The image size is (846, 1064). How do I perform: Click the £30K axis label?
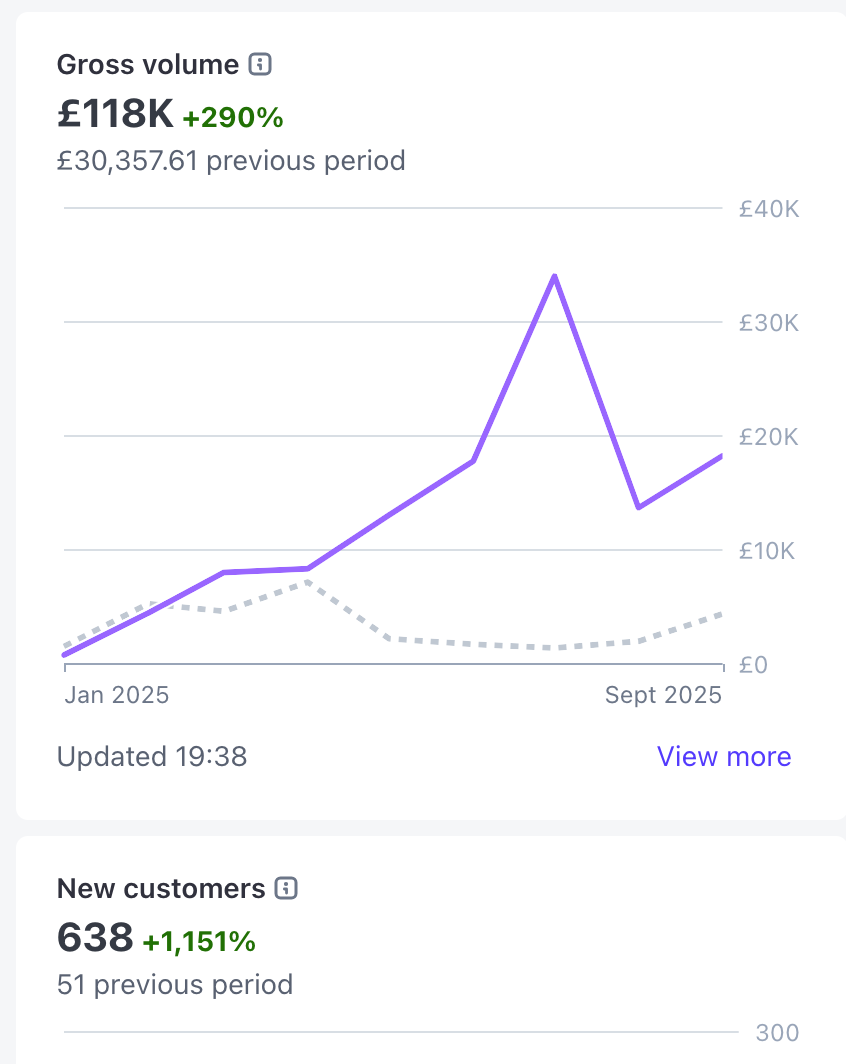pyautogui.click(x=768, y=323)
